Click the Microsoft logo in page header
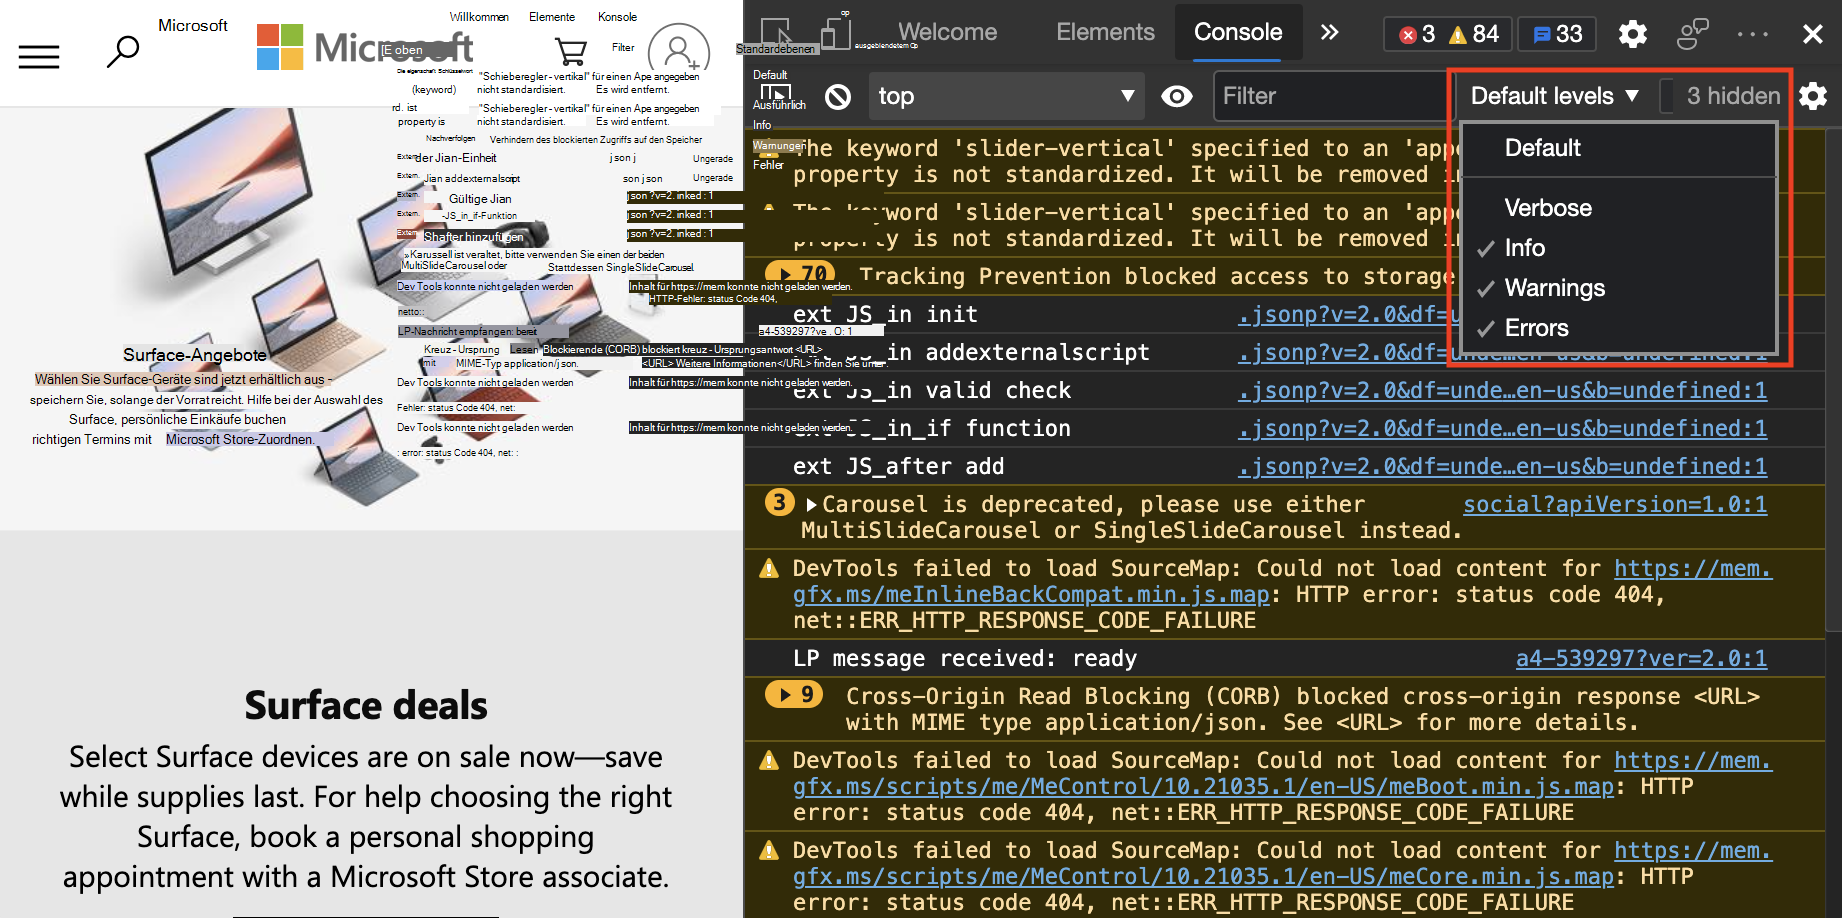 click(364, 47)
